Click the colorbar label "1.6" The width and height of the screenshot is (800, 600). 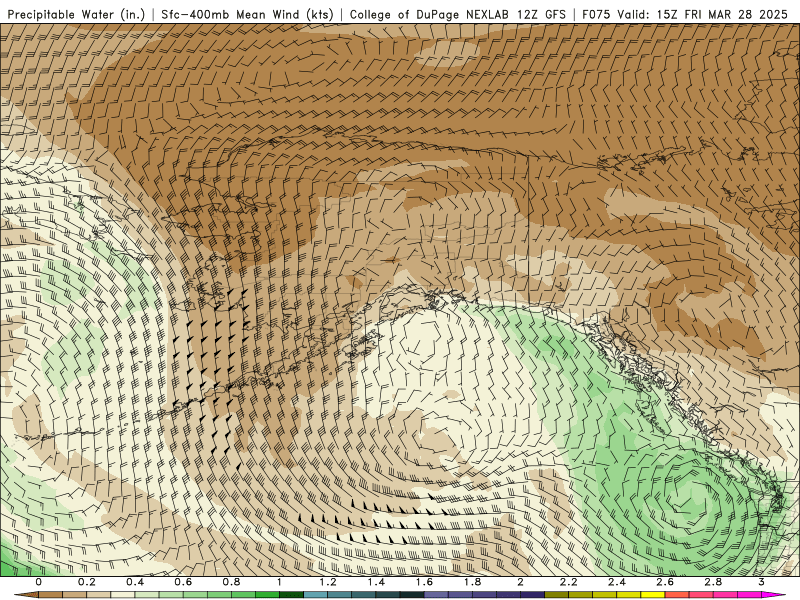424,582
